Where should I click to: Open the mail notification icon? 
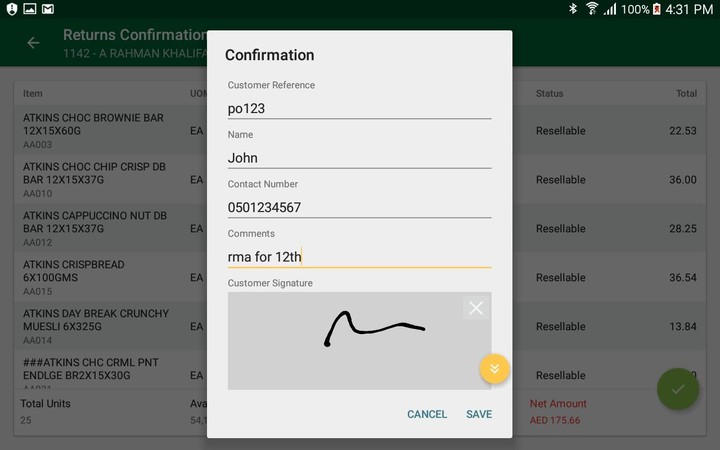pos(47,9)
